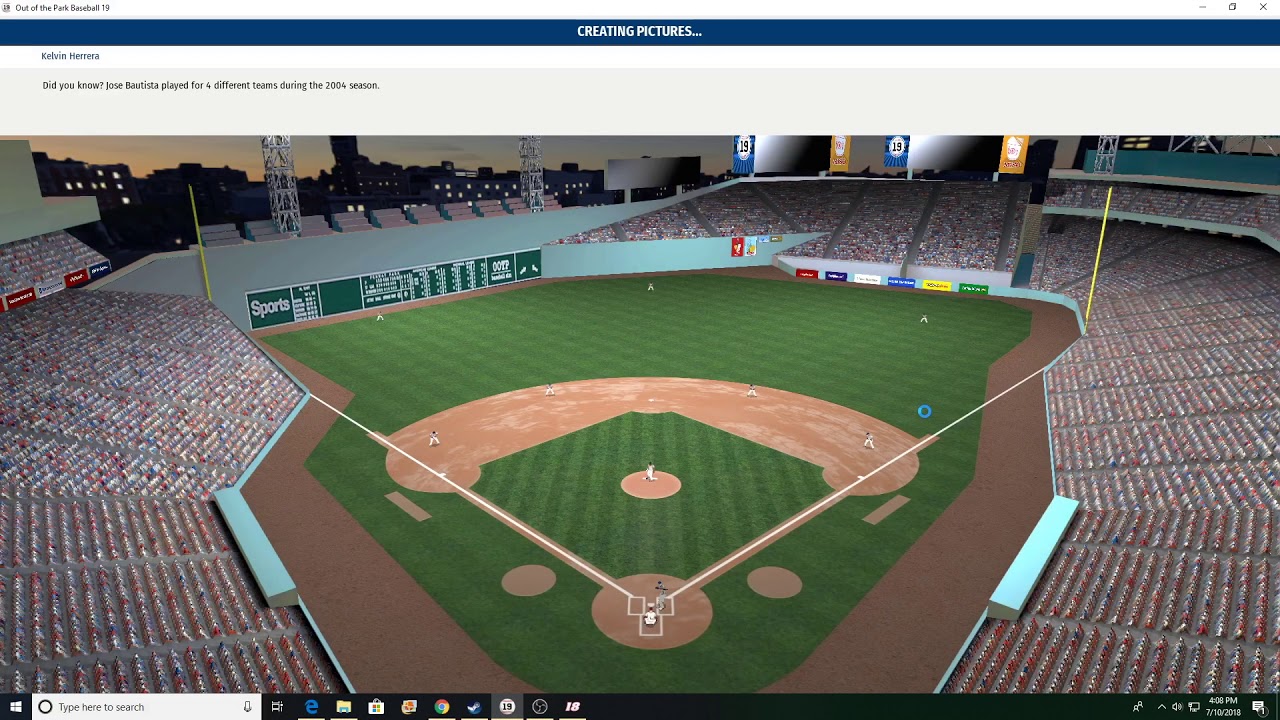1280x720 pixels.
Task: Select the OOTP 19 taskbar icon
Action: coord(507,707)
